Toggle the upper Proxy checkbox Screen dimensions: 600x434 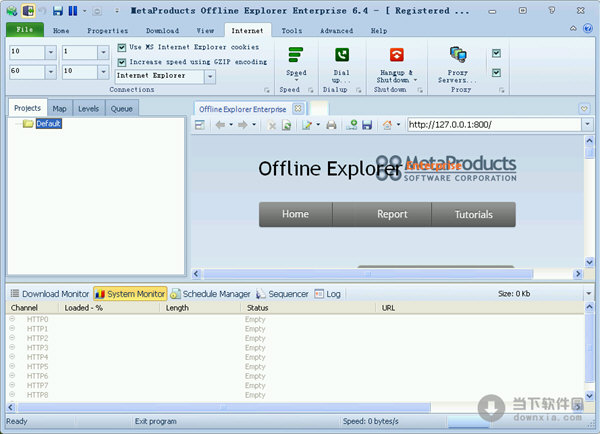(496, 53)
